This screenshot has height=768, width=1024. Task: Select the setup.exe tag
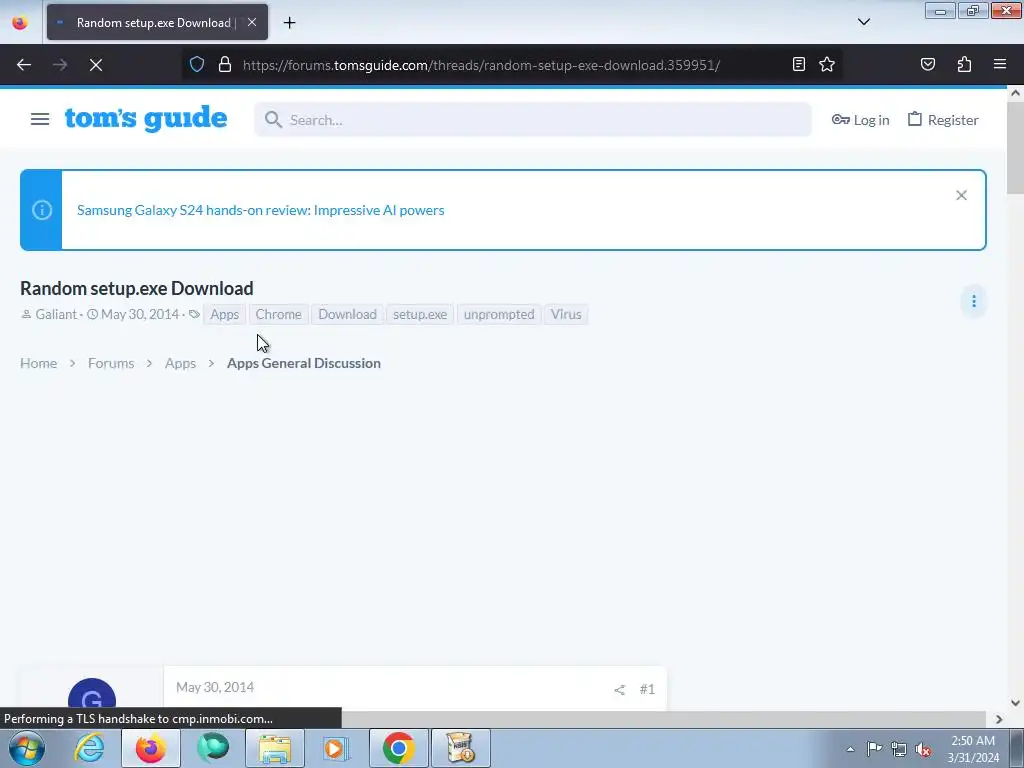(420, 314)
